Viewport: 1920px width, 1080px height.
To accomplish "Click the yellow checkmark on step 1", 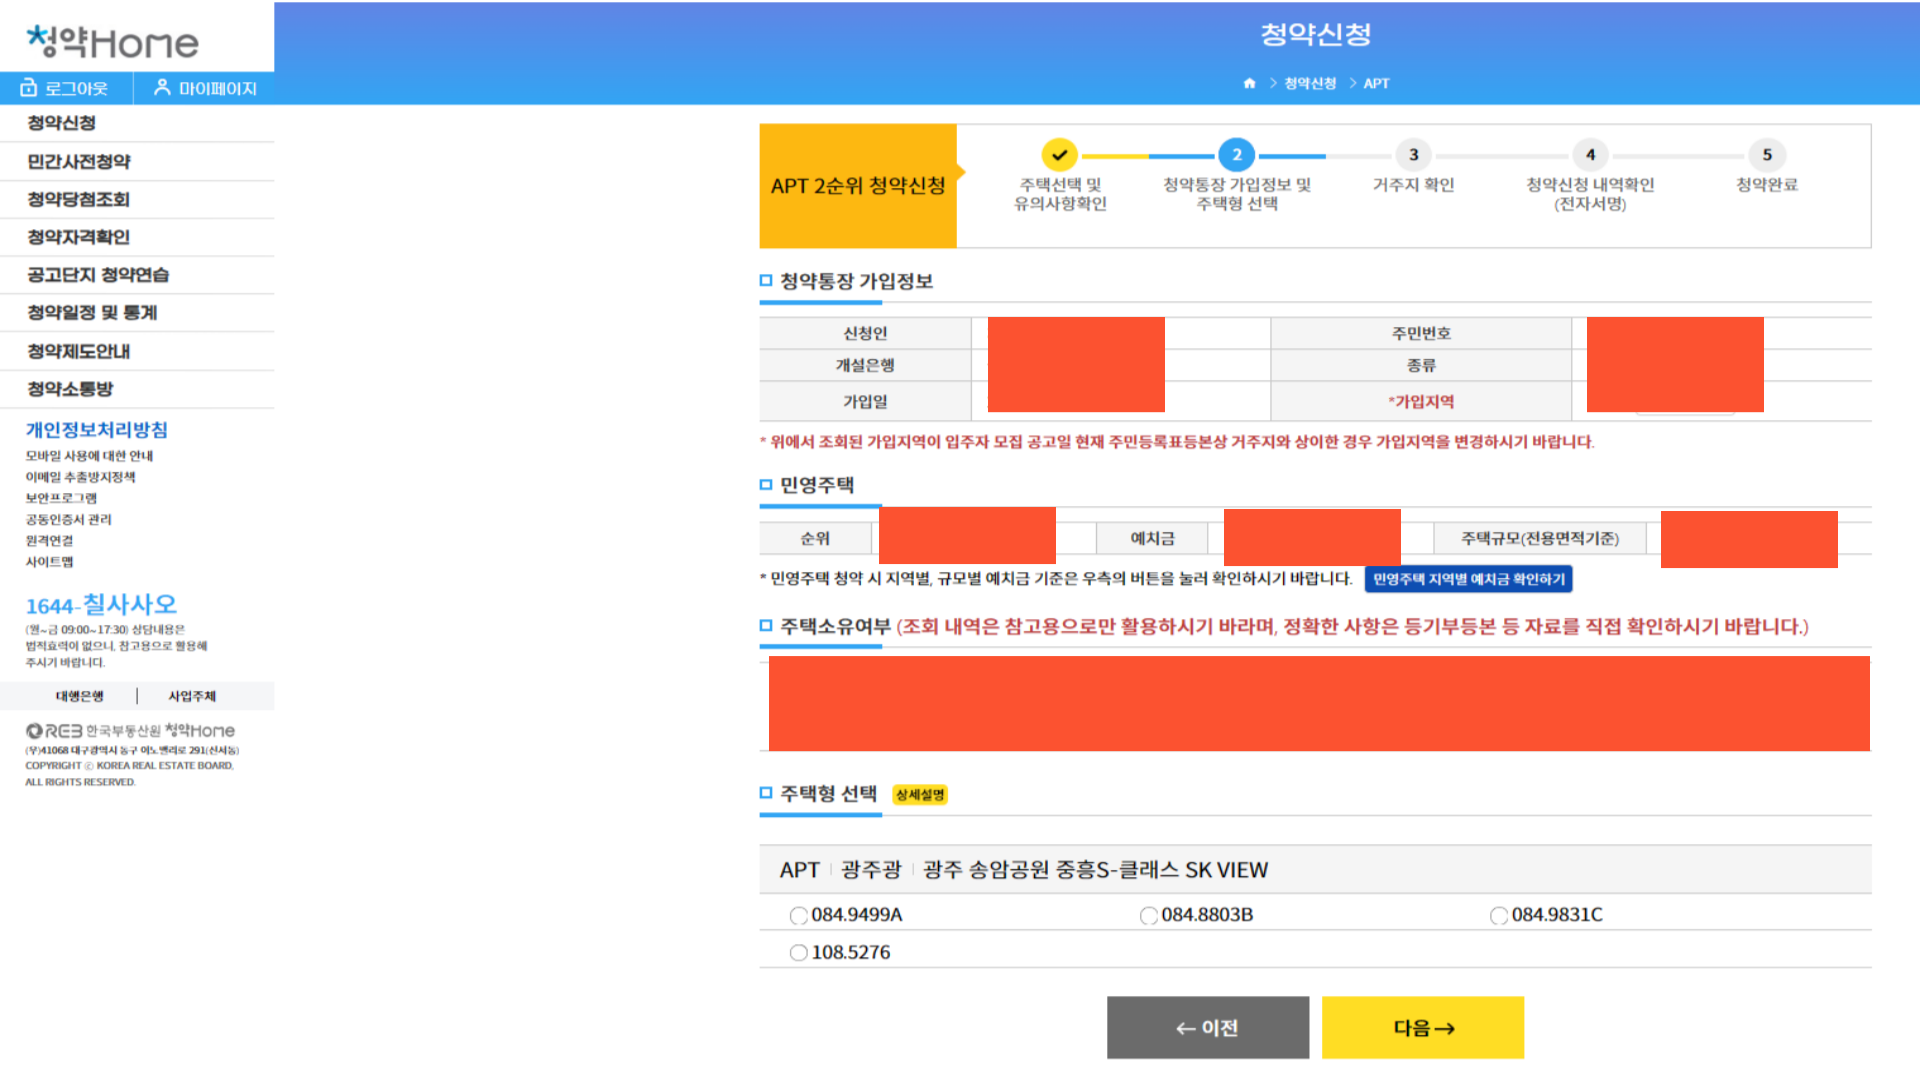I will pyautogui.click(x=1059, y=155).
